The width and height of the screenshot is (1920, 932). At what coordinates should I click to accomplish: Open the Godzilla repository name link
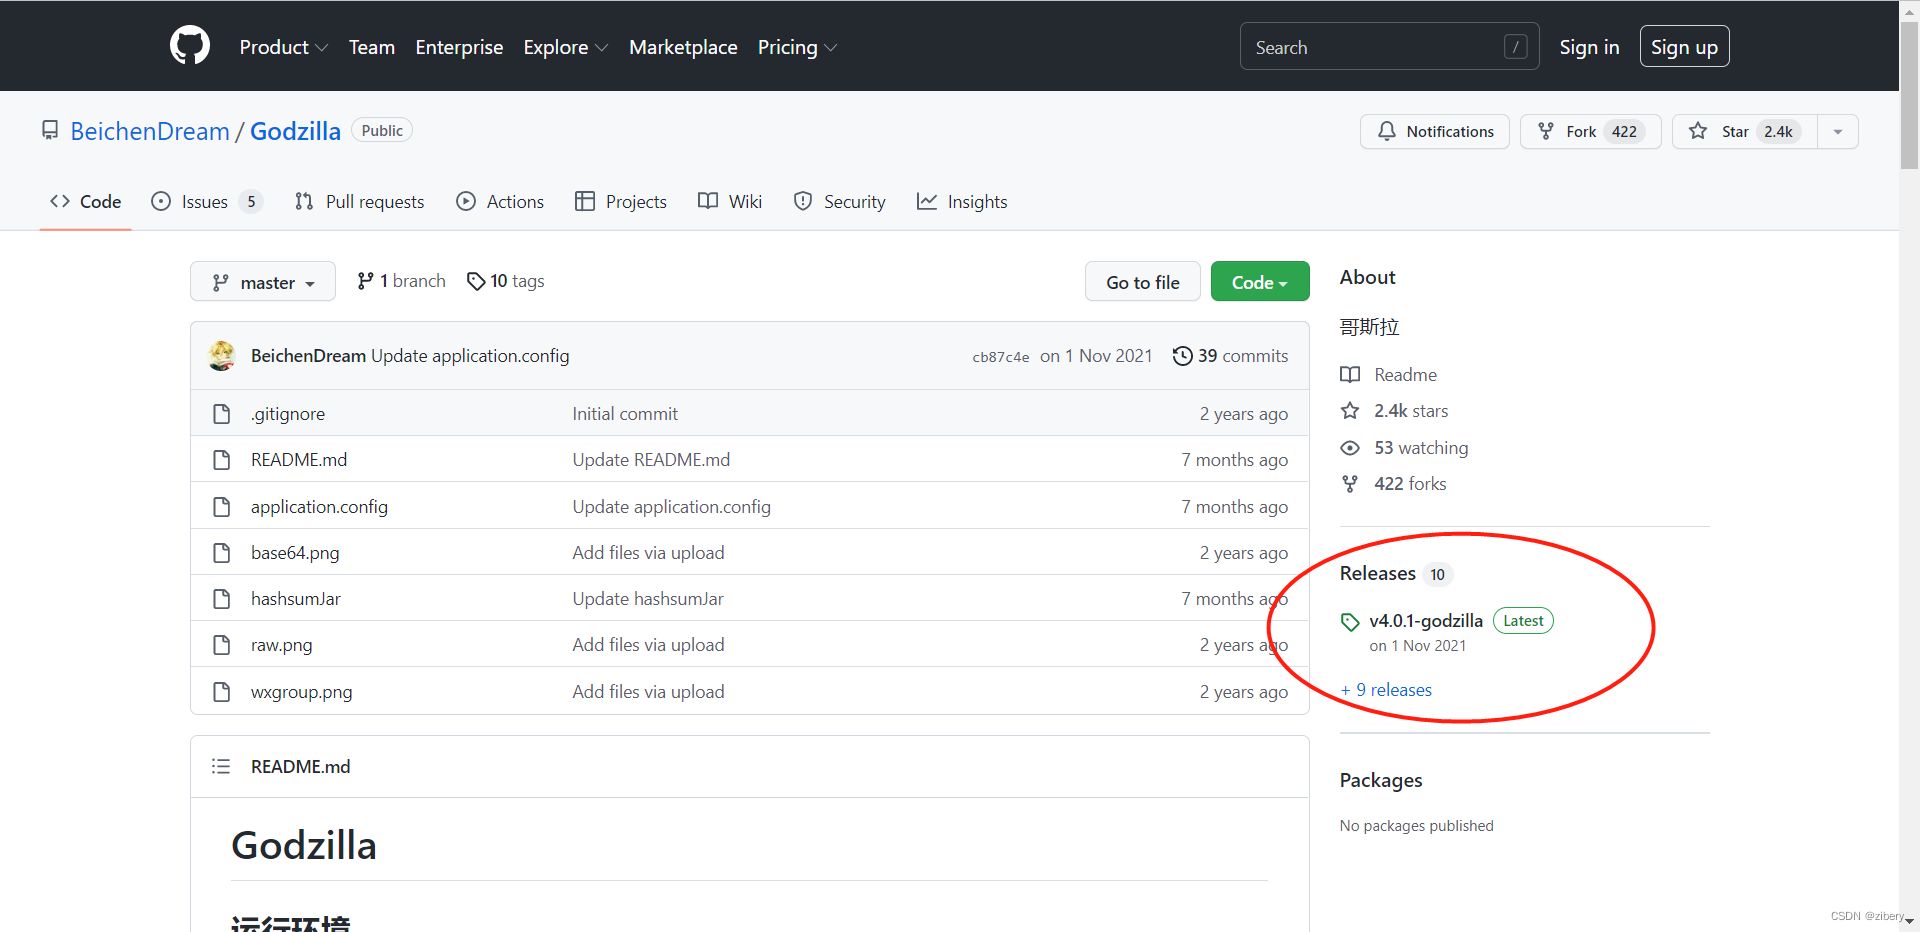coord(295,131)
